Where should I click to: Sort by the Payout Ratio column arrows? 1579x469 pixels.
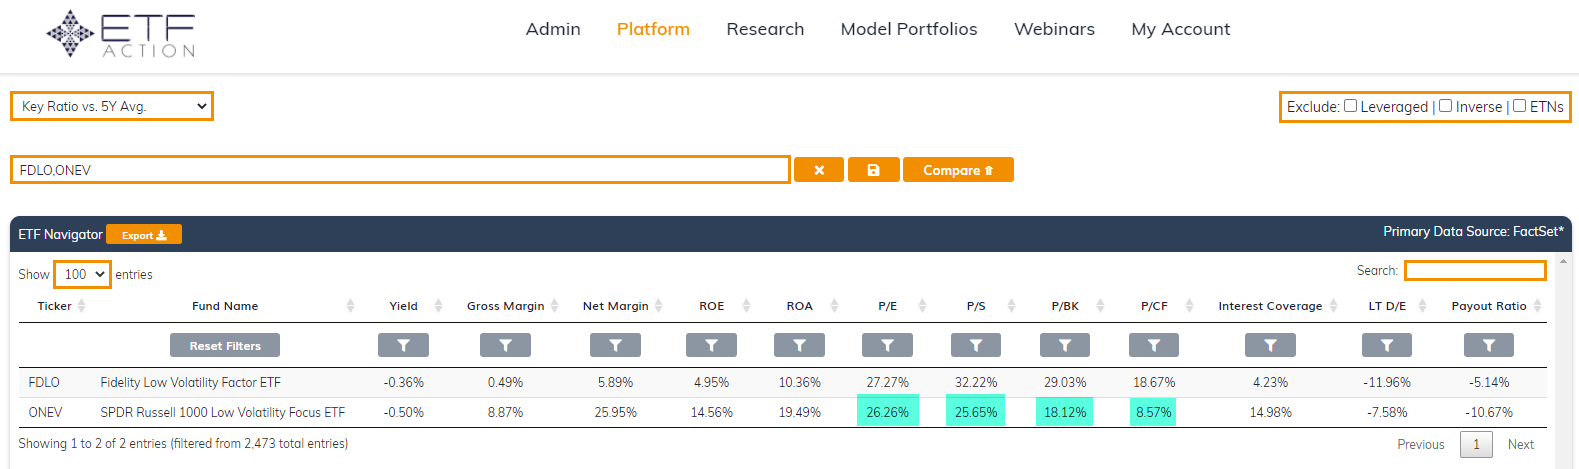[x=1537, y=306]
